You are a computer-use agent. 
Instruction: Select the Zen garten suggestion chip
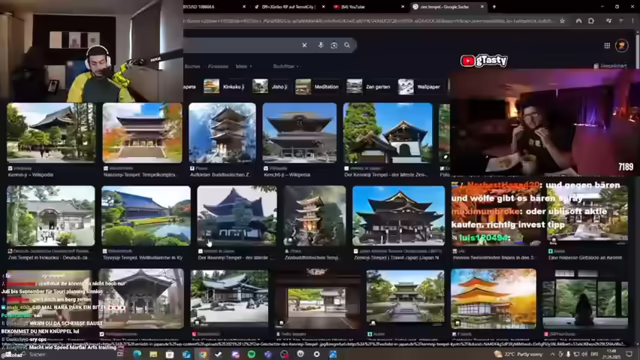(x=369, y=87)
